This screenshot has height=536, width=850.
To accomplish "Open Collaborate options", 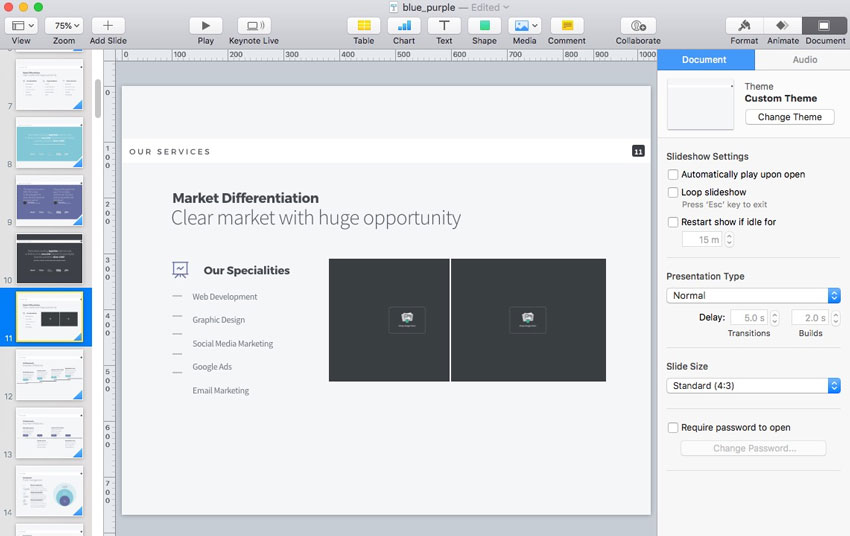I will (638, 25).
